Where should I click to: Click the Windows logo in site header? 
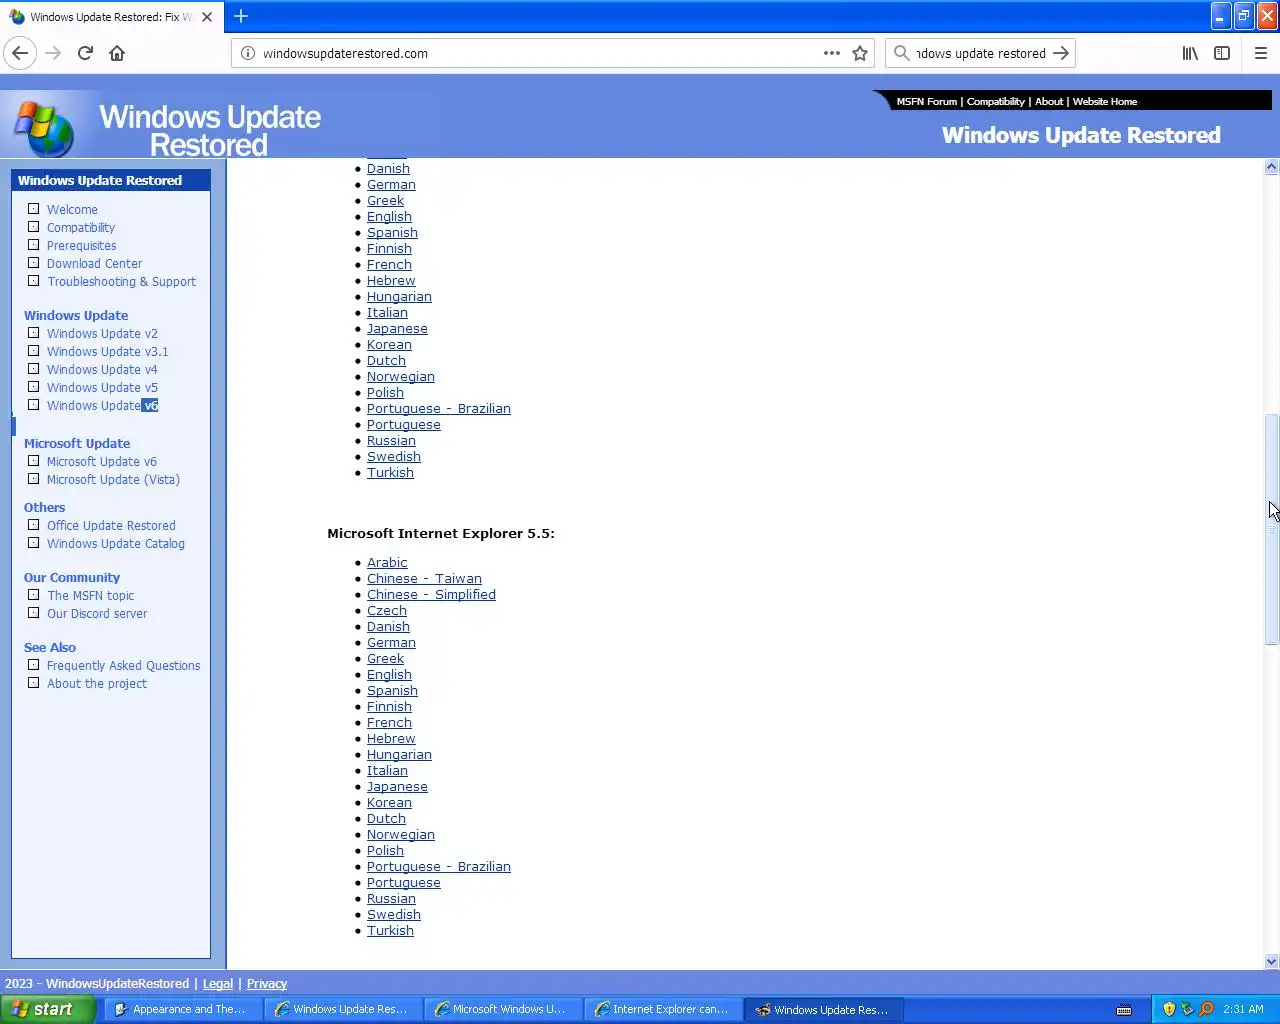click(43, 128)
